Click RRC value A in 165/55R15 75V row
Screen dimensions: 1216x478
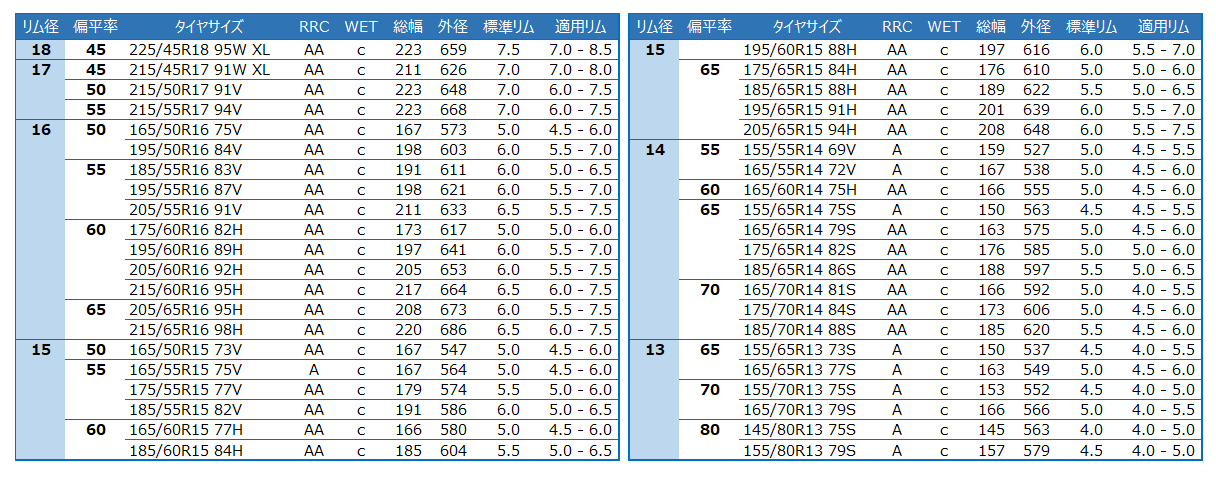tap(314, 369)
